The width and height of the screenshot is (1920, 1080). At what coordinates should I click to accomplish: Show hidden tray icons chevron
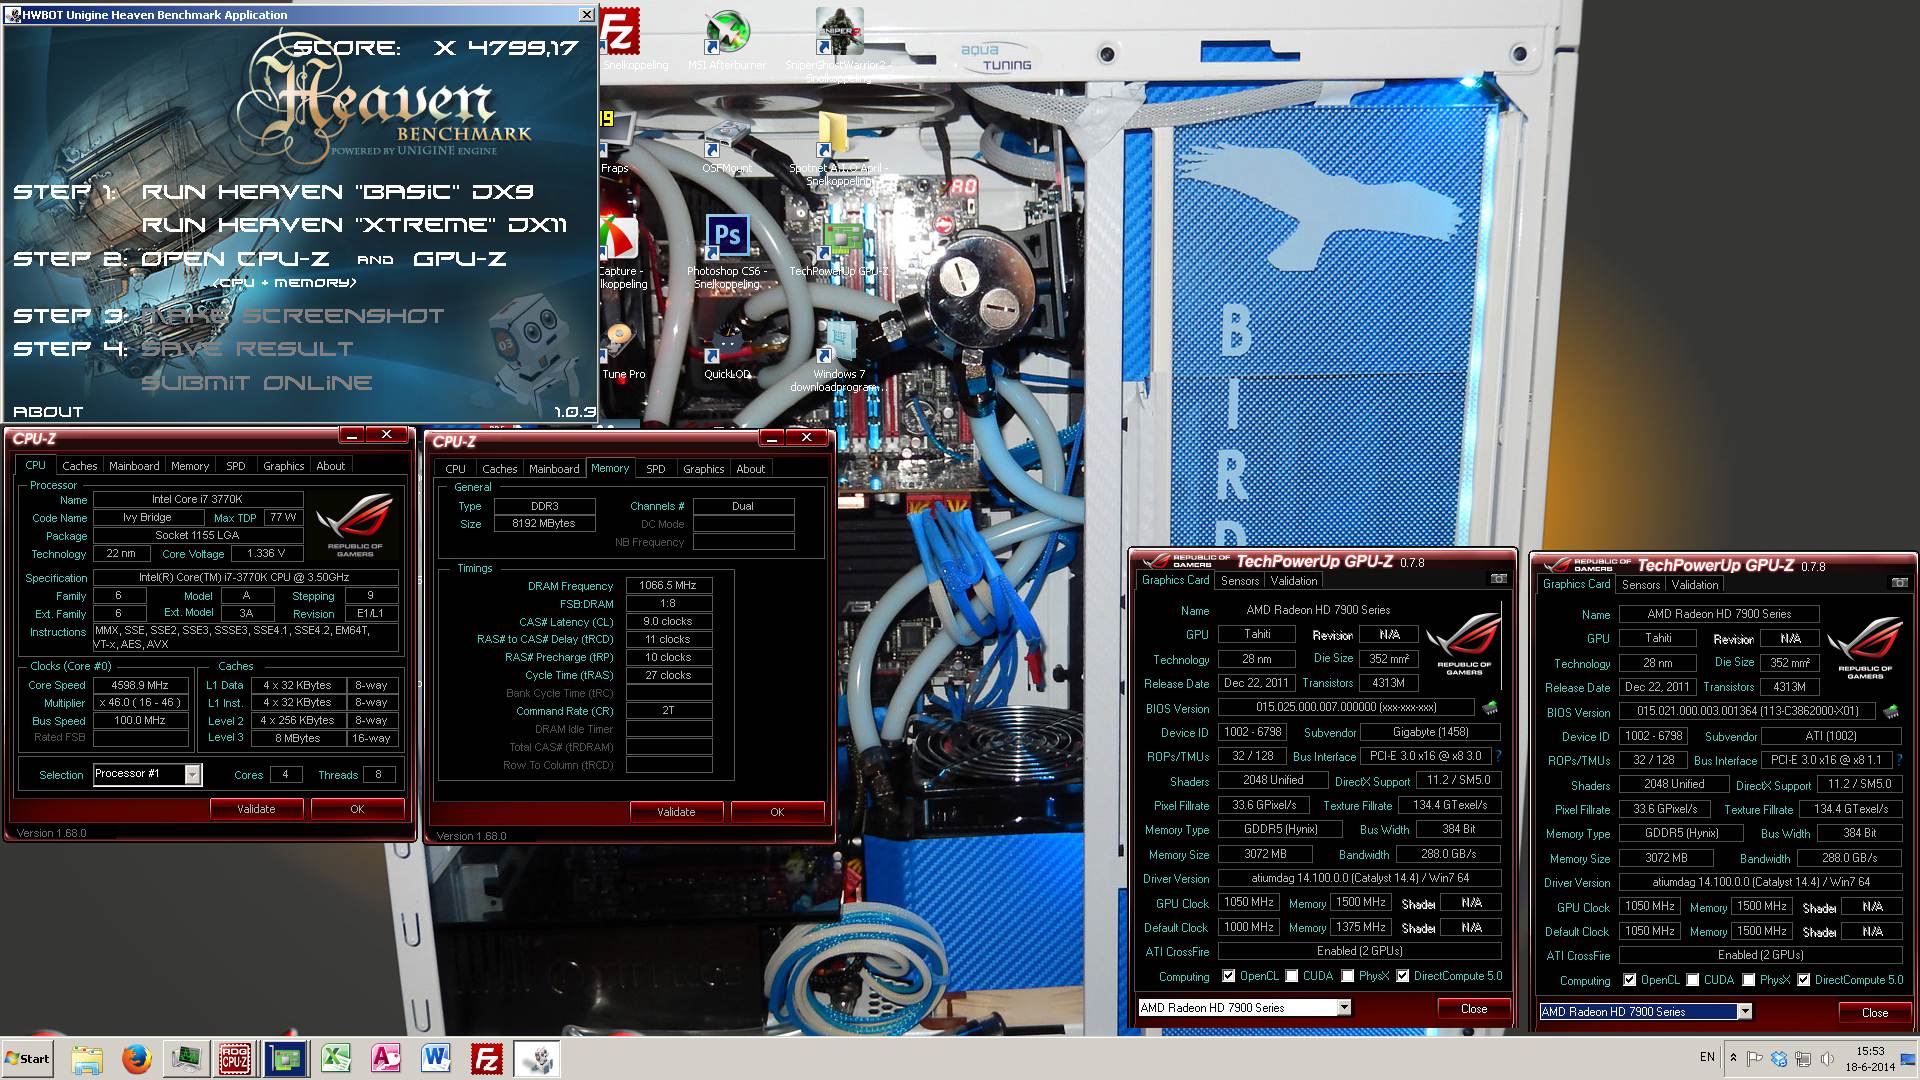(x=1733, y=1058)
